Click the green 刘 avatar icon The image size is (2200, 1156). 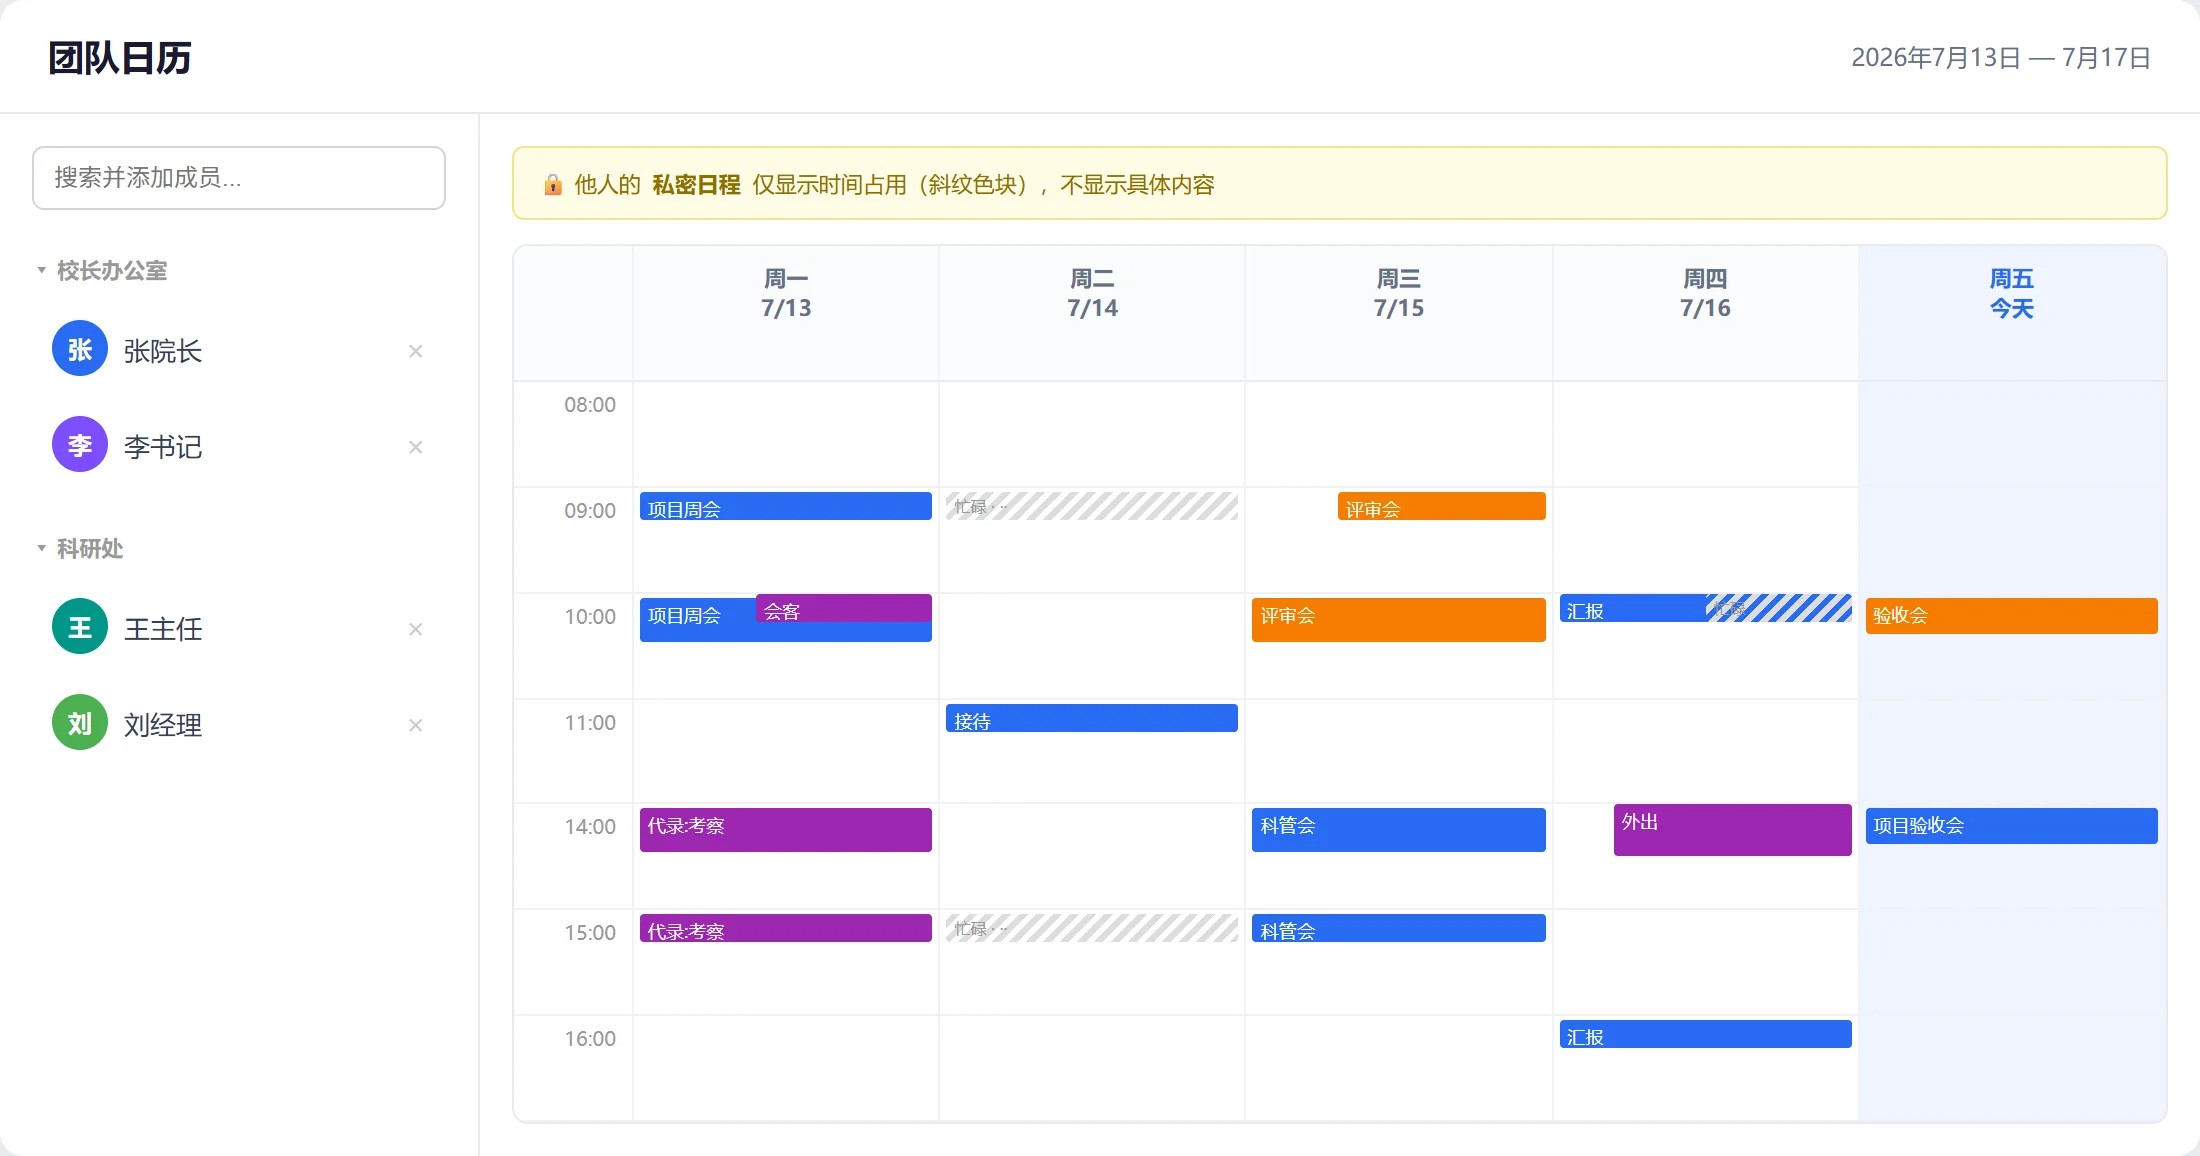click(80, 723)
